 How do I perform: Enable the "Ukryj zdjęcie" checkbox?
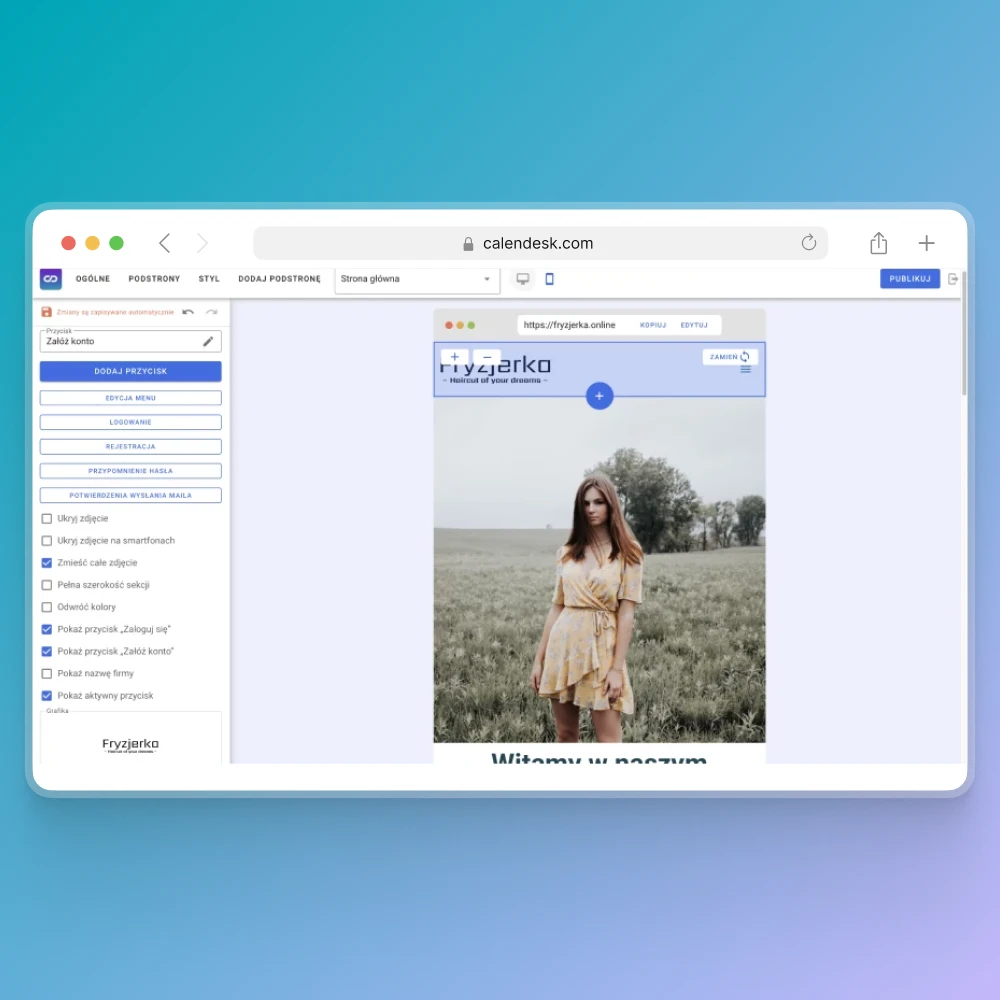coord(47,518)
